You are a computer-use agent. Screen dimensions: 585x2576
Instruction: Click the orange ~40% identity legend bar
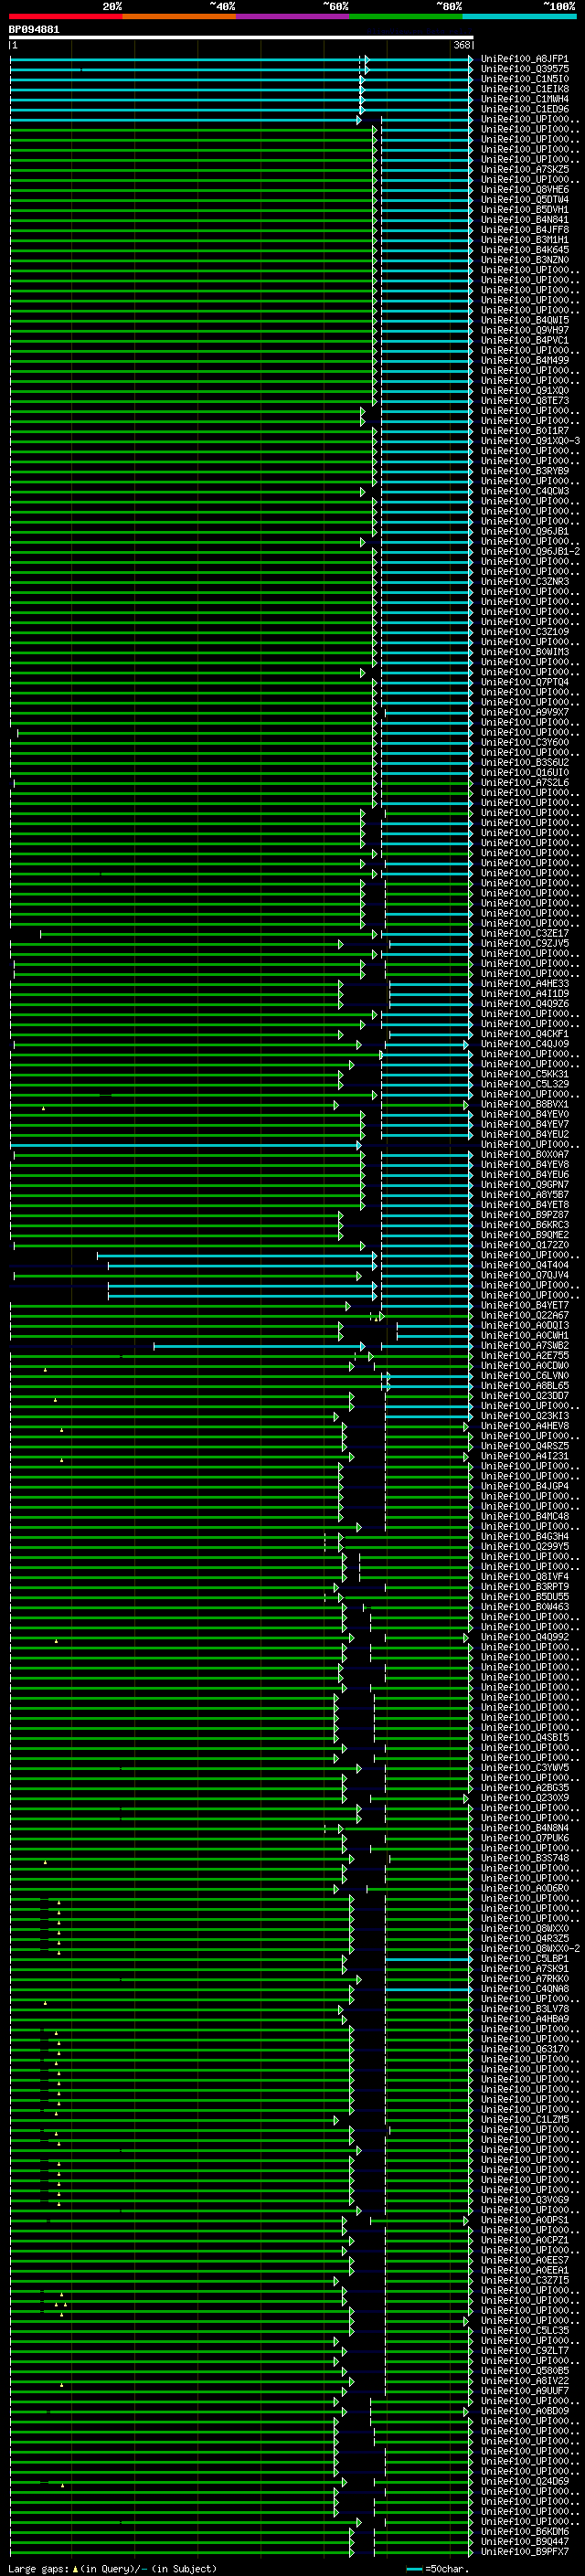click(x=179, y=16)
